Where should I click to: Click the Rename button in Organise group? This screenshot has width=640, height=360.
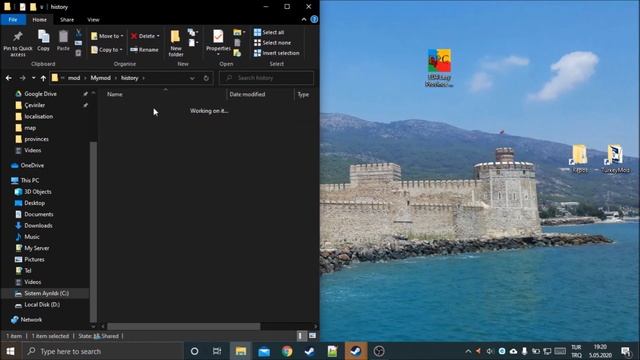144,50
